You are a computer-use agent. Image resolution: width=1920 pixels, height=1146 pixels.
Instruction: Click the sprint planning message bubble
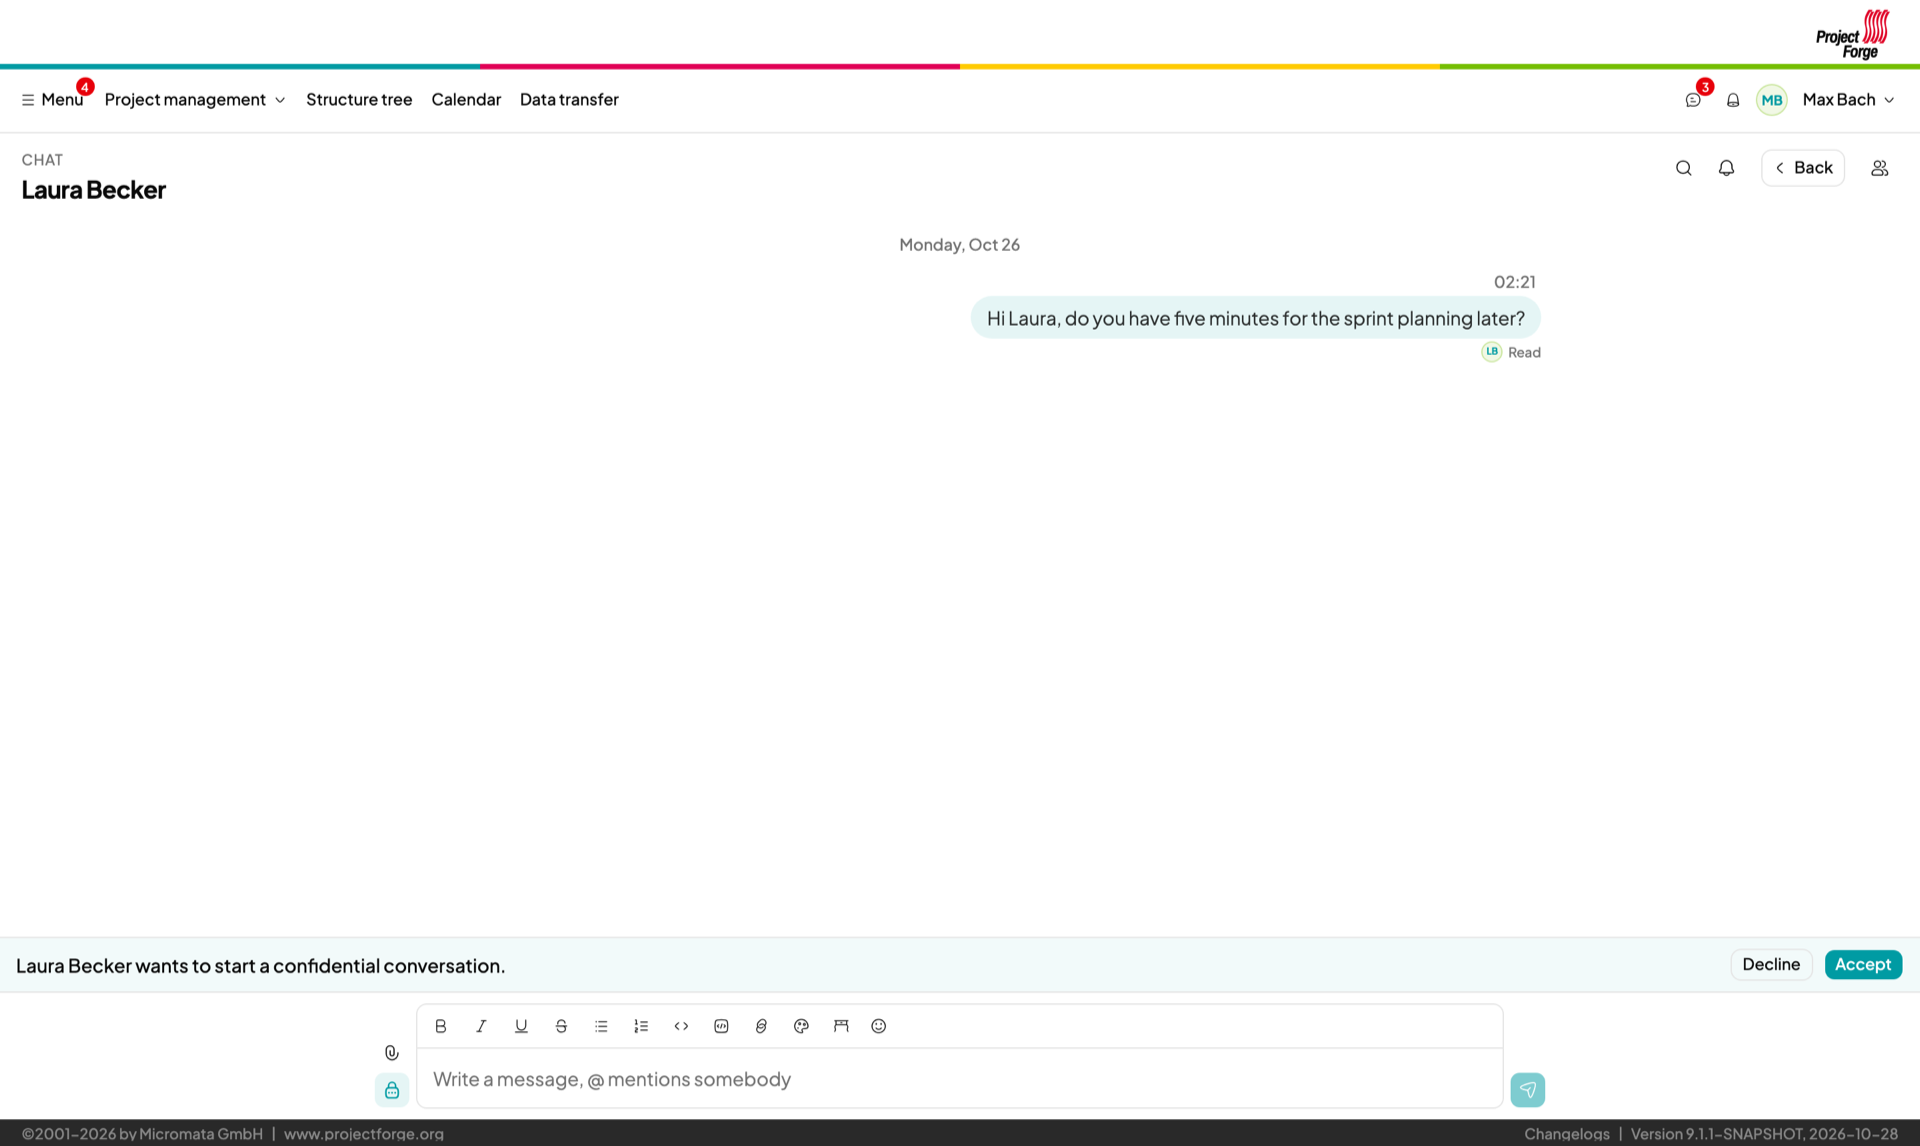pyautogui.click(x=1255, y=318)
